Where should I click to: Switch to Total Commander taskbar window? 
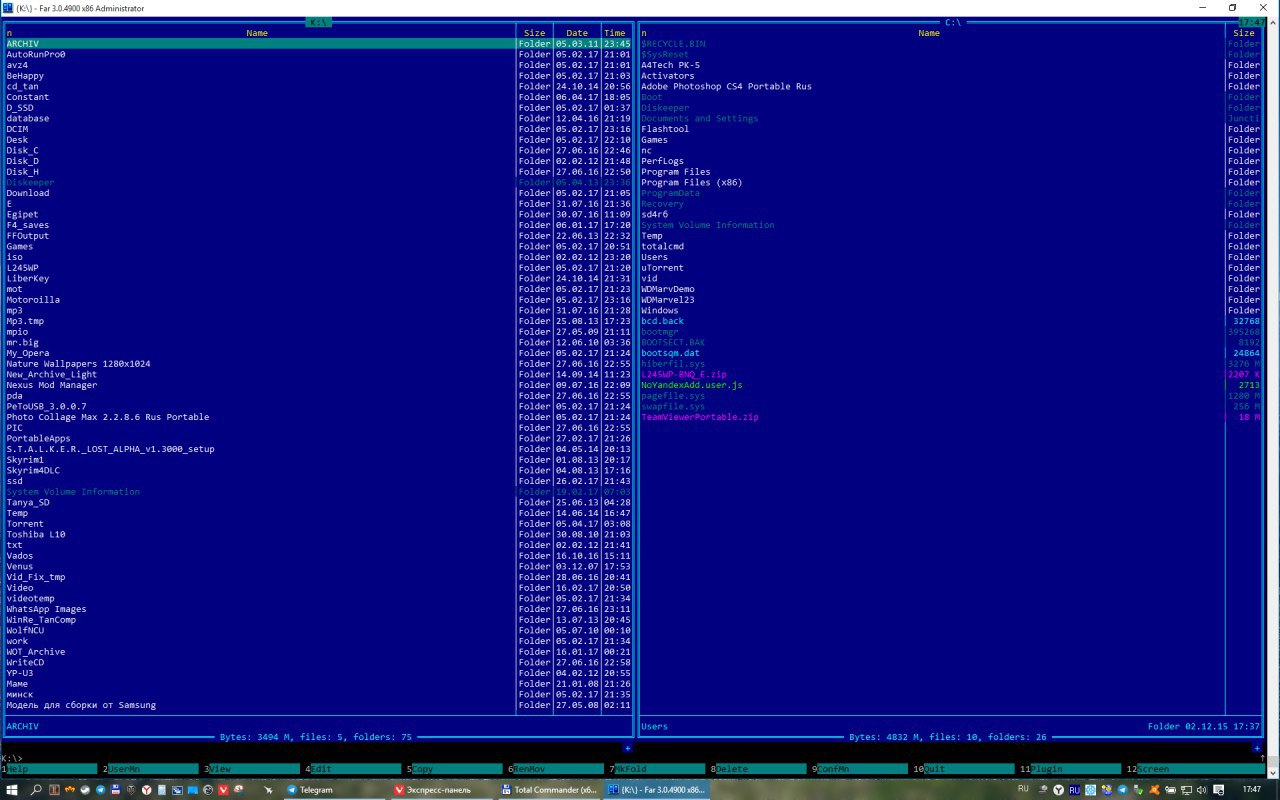coord(551,790)
